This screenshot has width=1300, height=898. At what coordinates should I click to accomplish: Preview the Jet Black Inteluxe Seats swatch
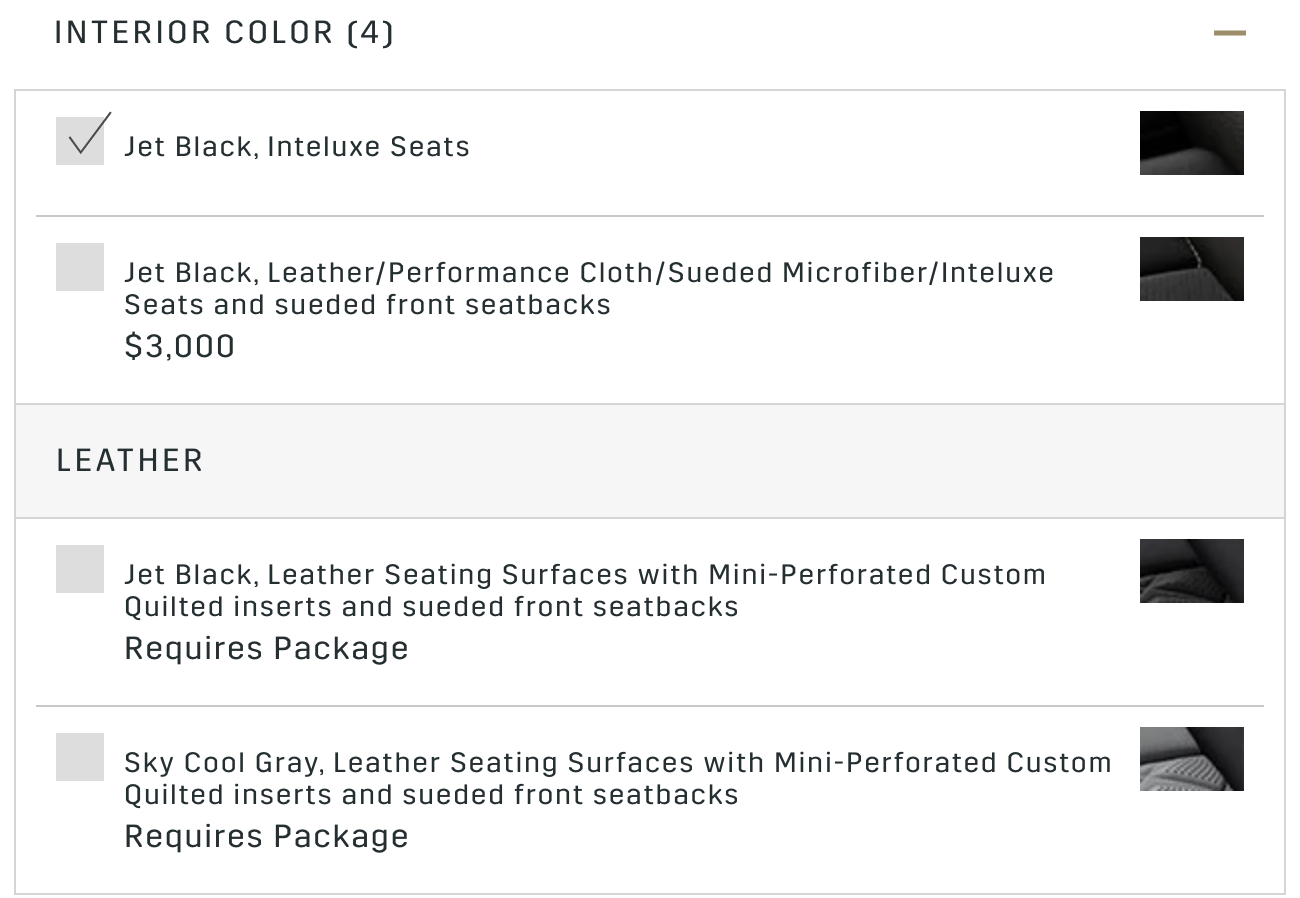(x=1191, y=143)
